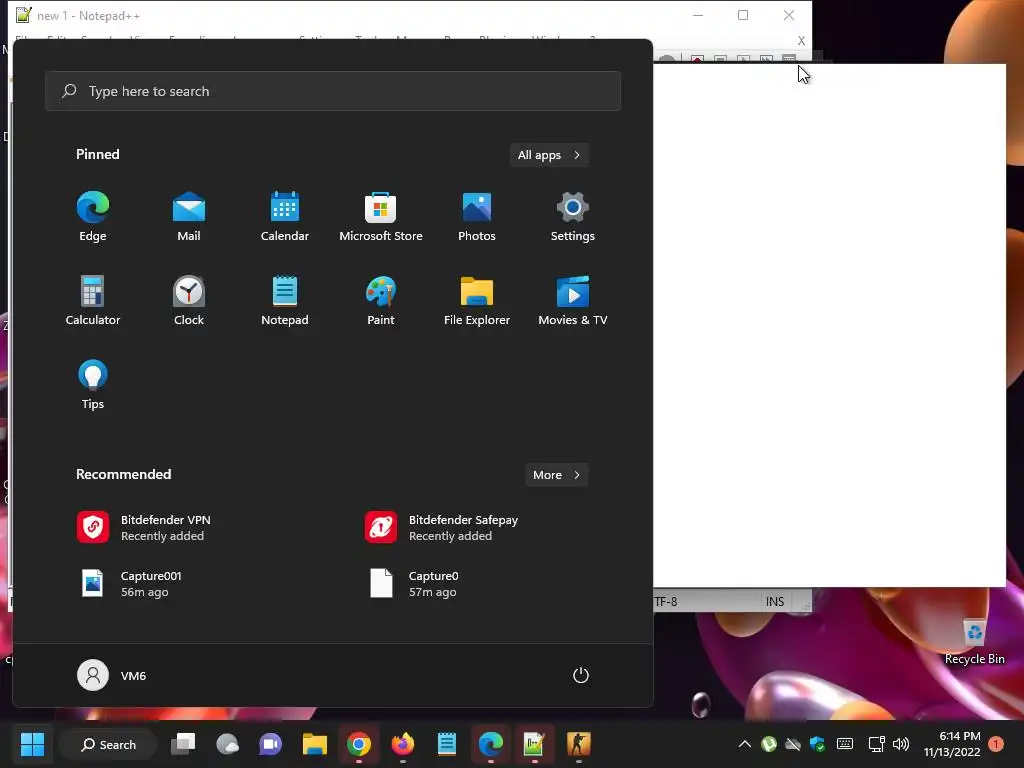Open the Tips app
The image size is (1024, 768).
click(x=93, y=385)
